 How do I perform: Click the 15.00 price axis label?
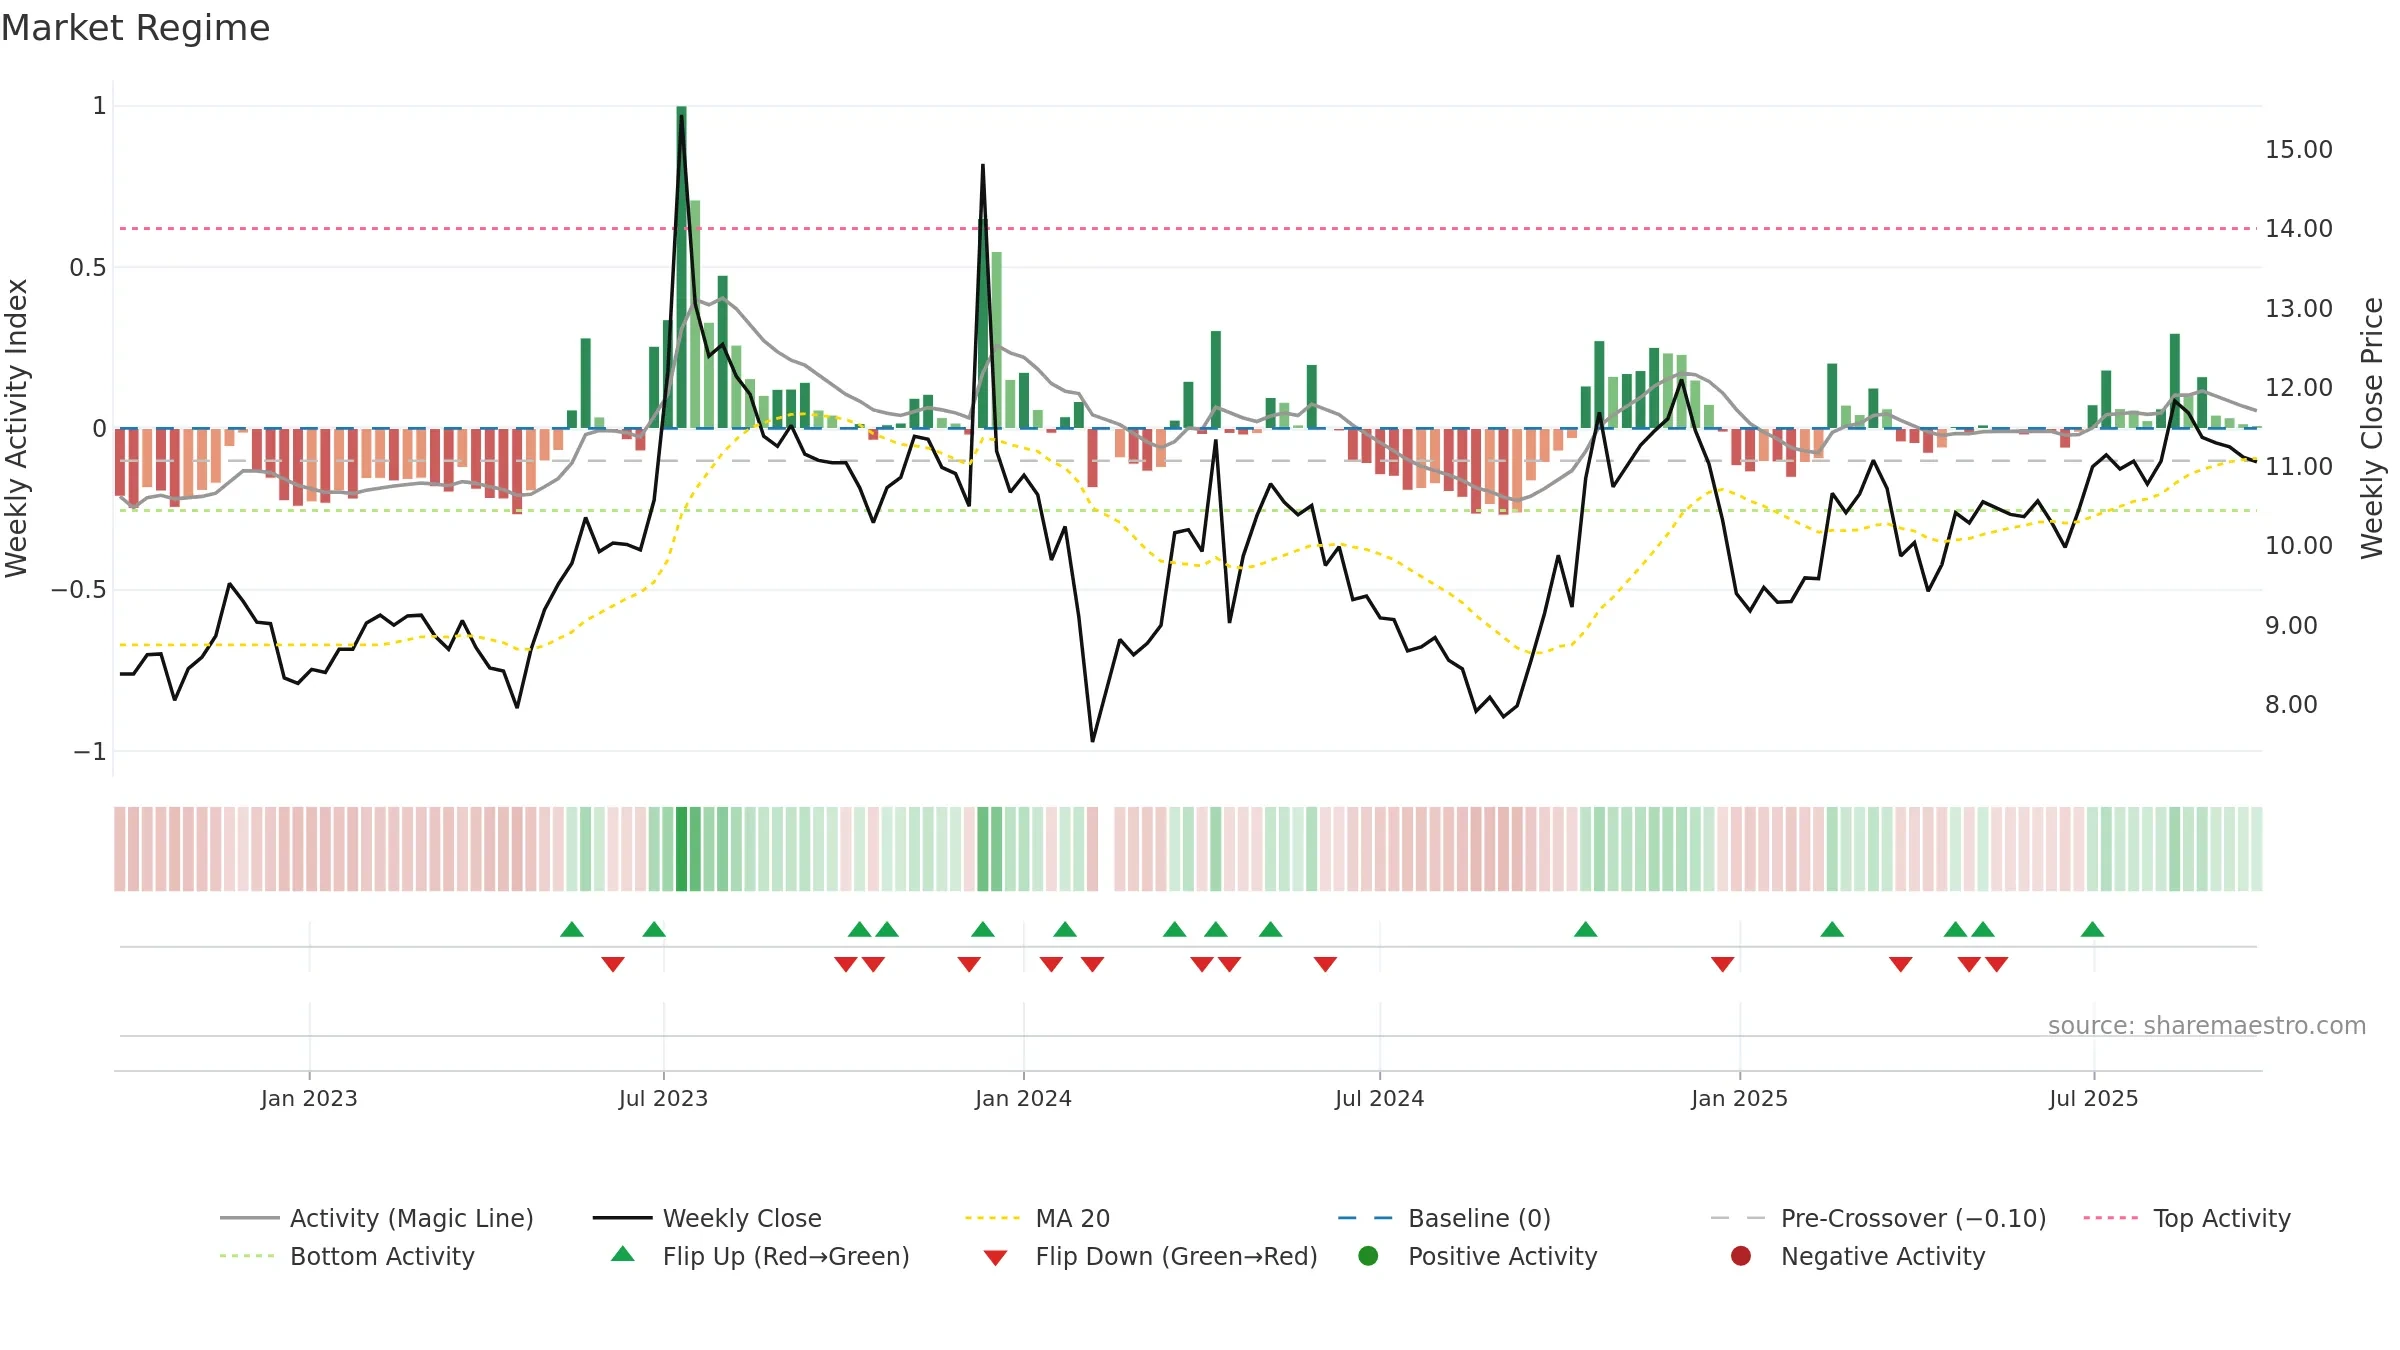pos(2299,150)
